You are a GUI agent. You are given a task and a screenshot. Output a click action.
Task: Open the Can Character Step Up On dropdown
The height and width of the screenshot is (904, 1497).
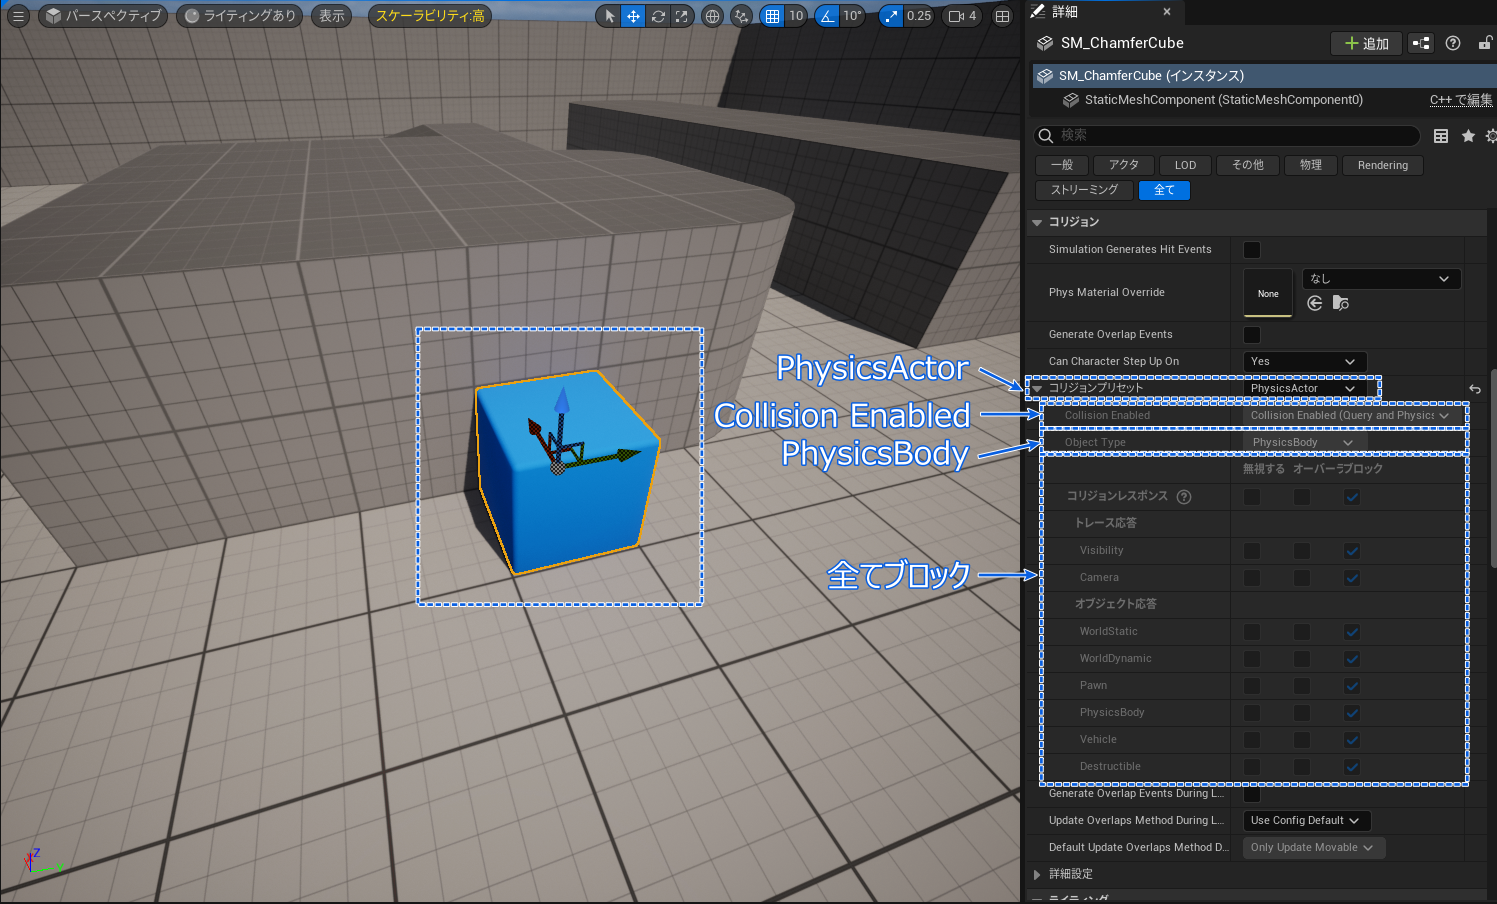1304,361
